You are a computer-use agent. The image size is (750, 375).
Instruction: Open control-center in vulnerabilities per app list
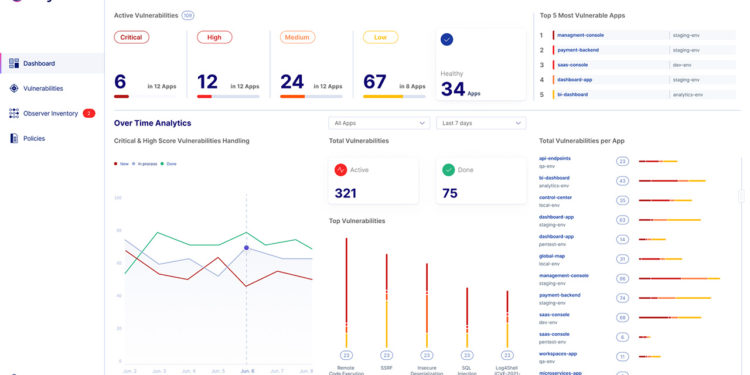click(x=555, y=198)
